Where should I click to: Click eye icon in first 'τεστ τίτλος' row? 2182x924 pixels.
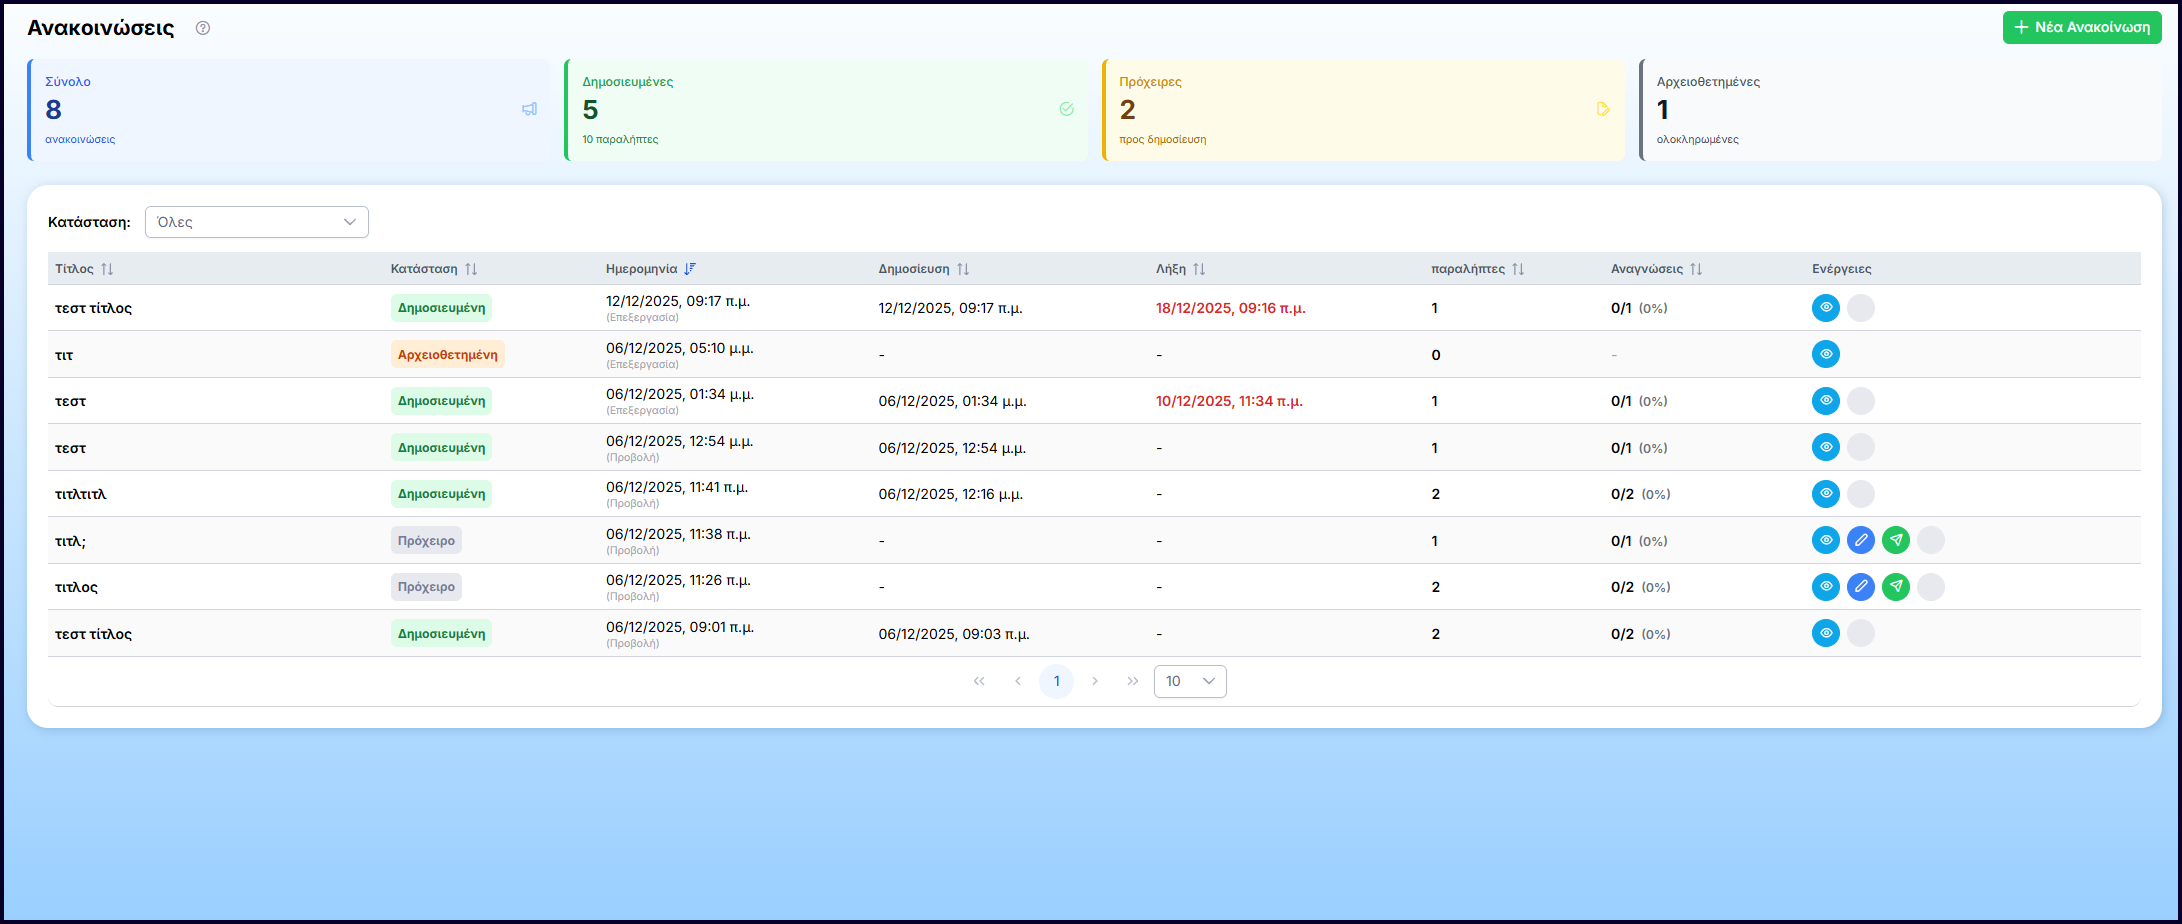pos(1825,308)
